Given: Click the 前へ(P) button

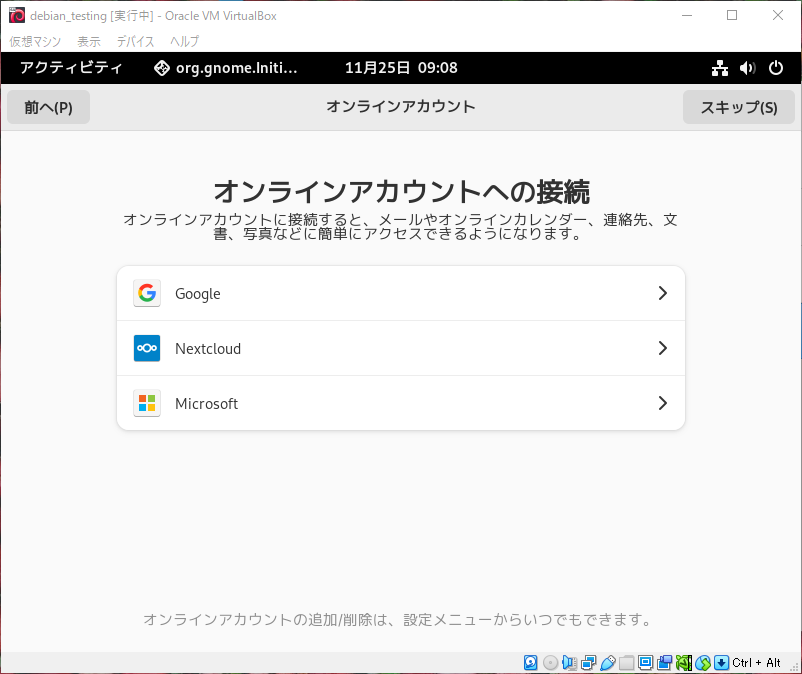Looking at the screenshot, I should [49, 107].
